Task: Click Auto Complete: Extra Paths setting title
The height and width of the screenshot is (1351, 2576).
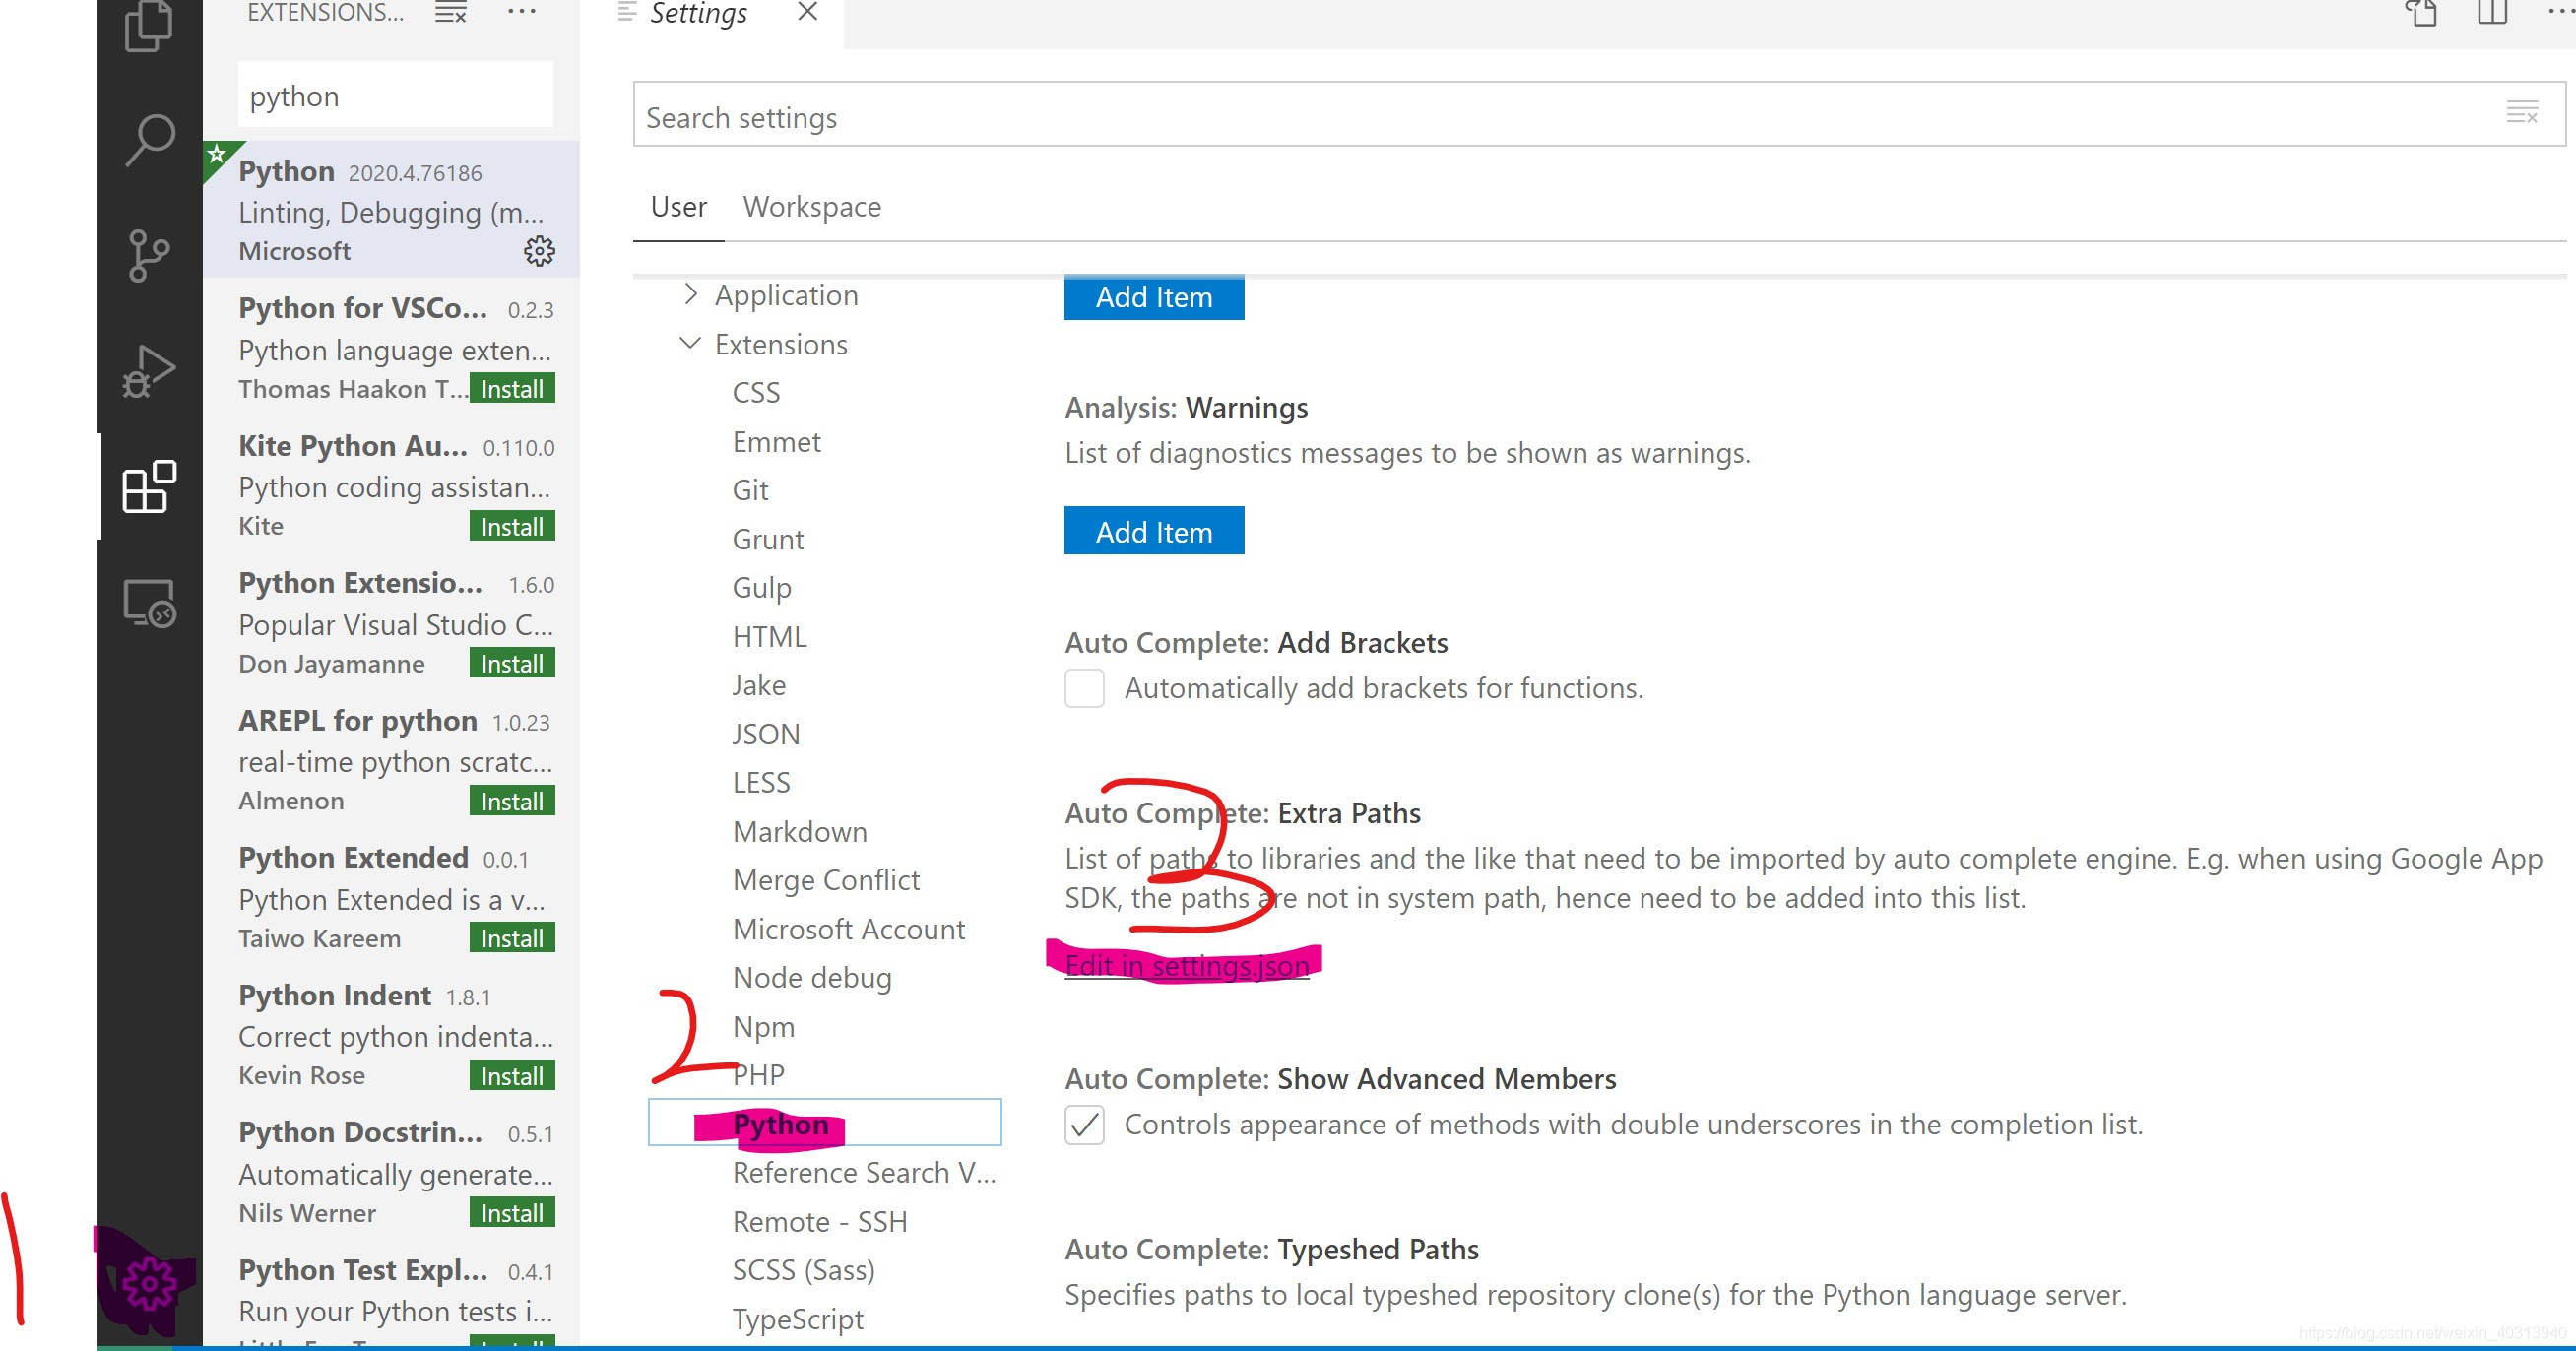Action: [x=1242, y=813]
